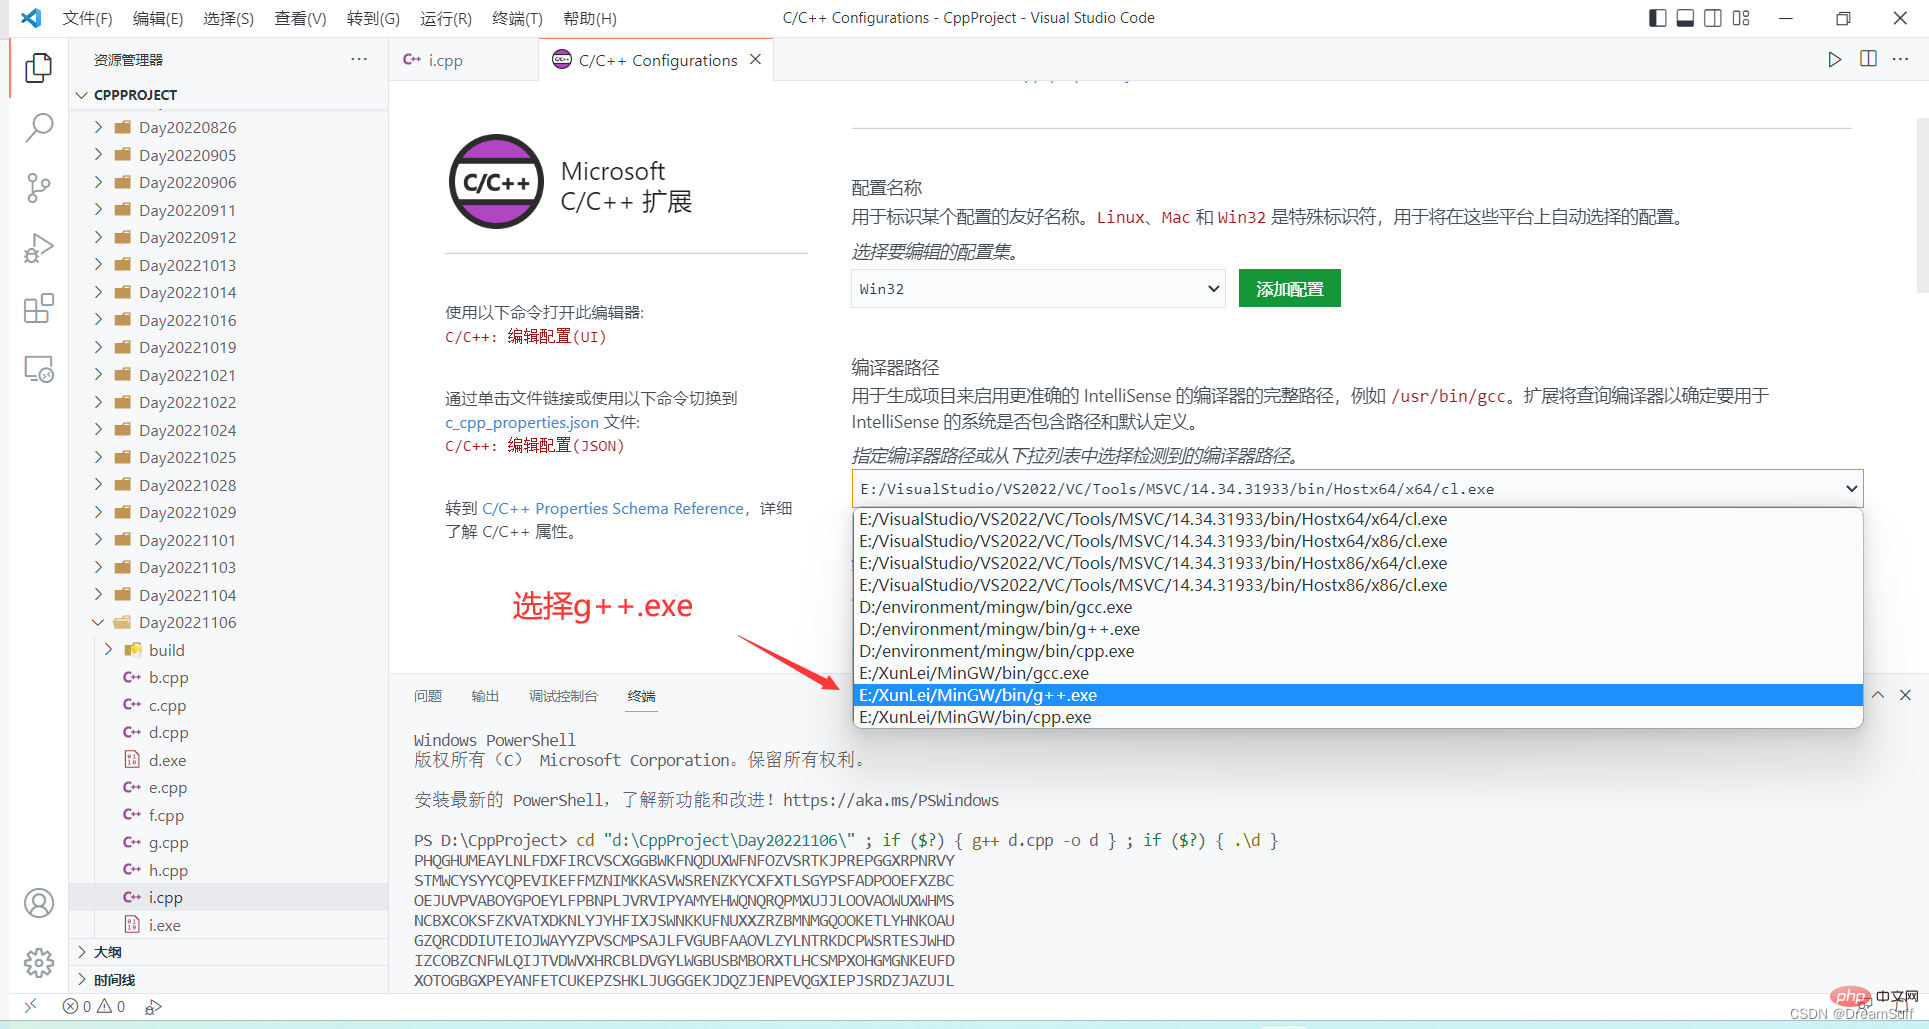Screen dimensions: 1929x1029
Task: Split the editor to the right
Action: point(1868,59)
